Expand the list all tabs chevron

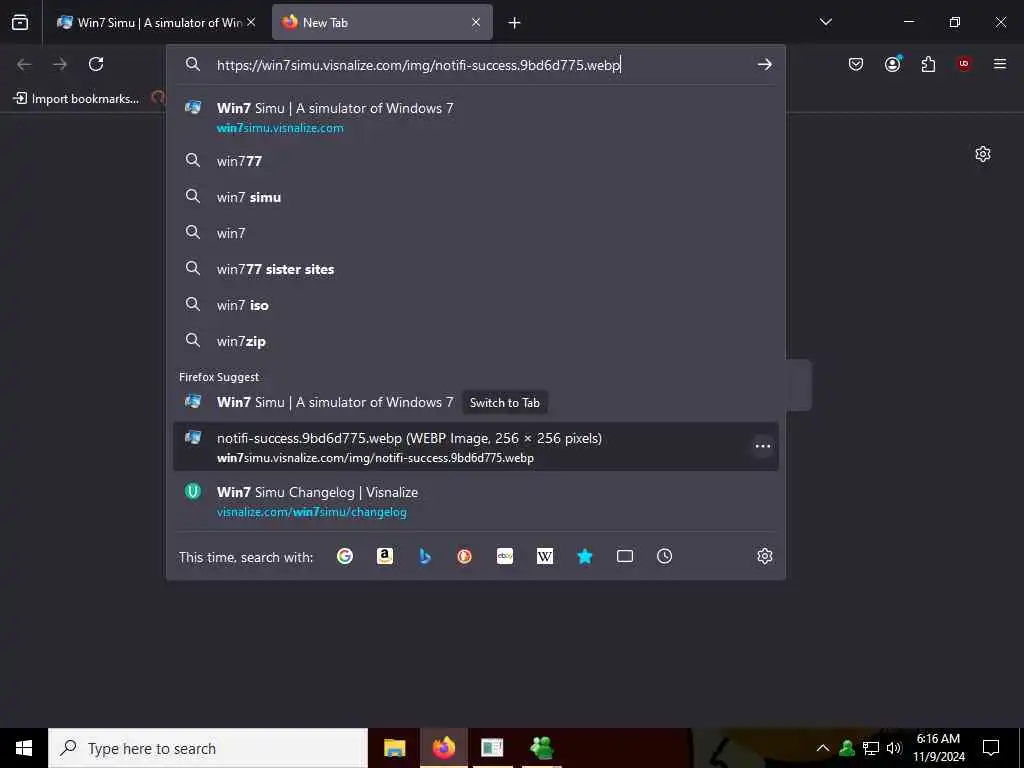825,22
